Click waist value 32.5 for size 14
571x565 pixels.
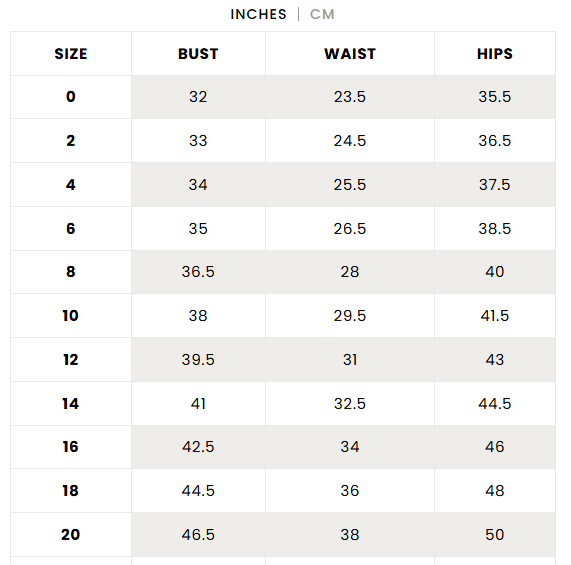tap(350, 404)
